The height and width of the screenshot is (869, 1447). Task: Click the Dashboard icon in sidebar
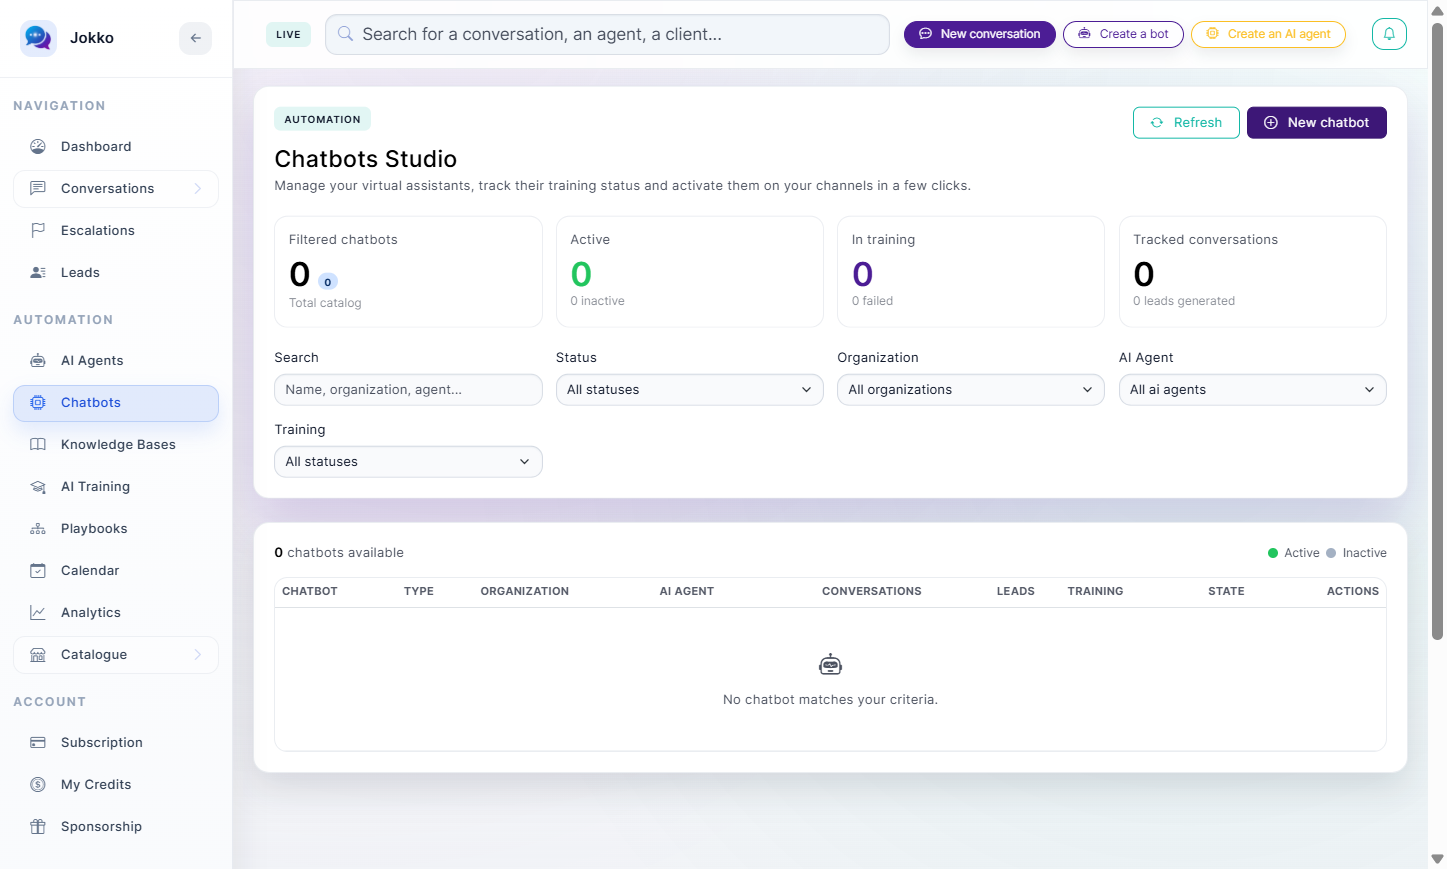coord(38,146)
